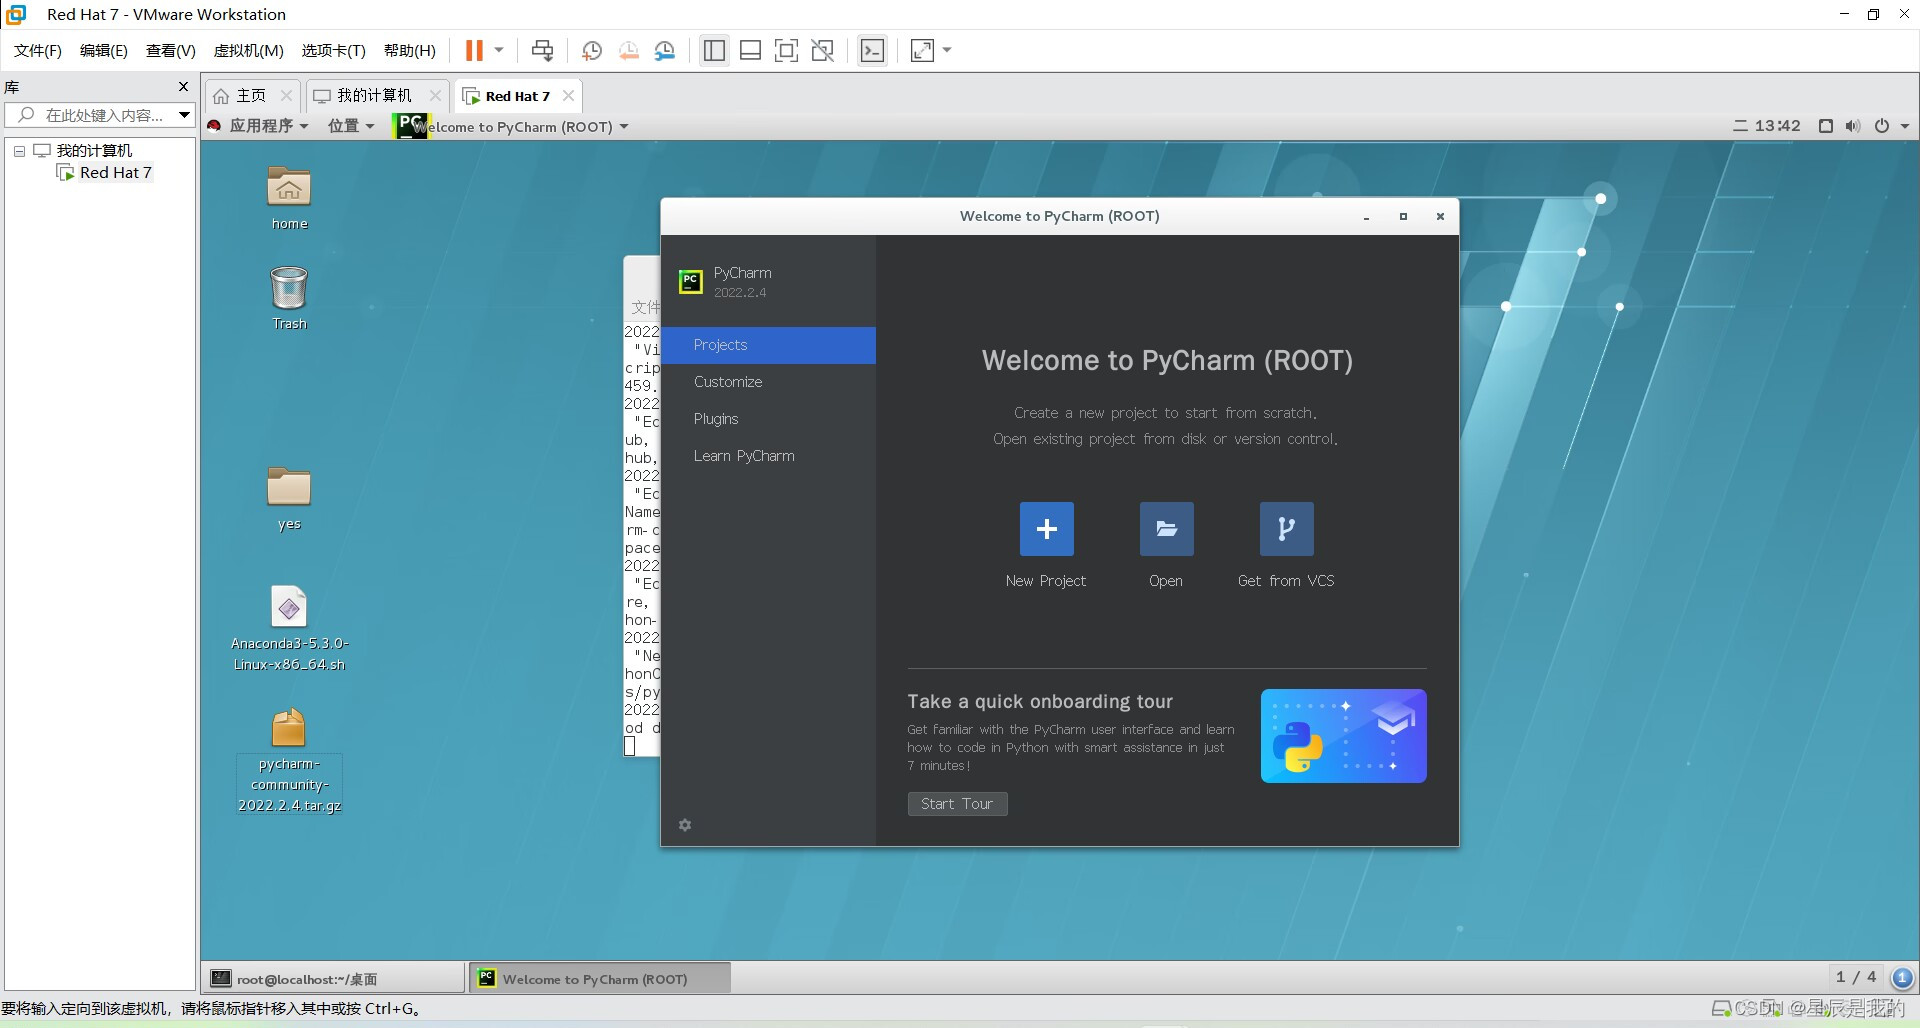Viewport: 1920px width, 1028px height.
Task: Click the blue notification indicator in taskbar
Action: (1902, 978)
